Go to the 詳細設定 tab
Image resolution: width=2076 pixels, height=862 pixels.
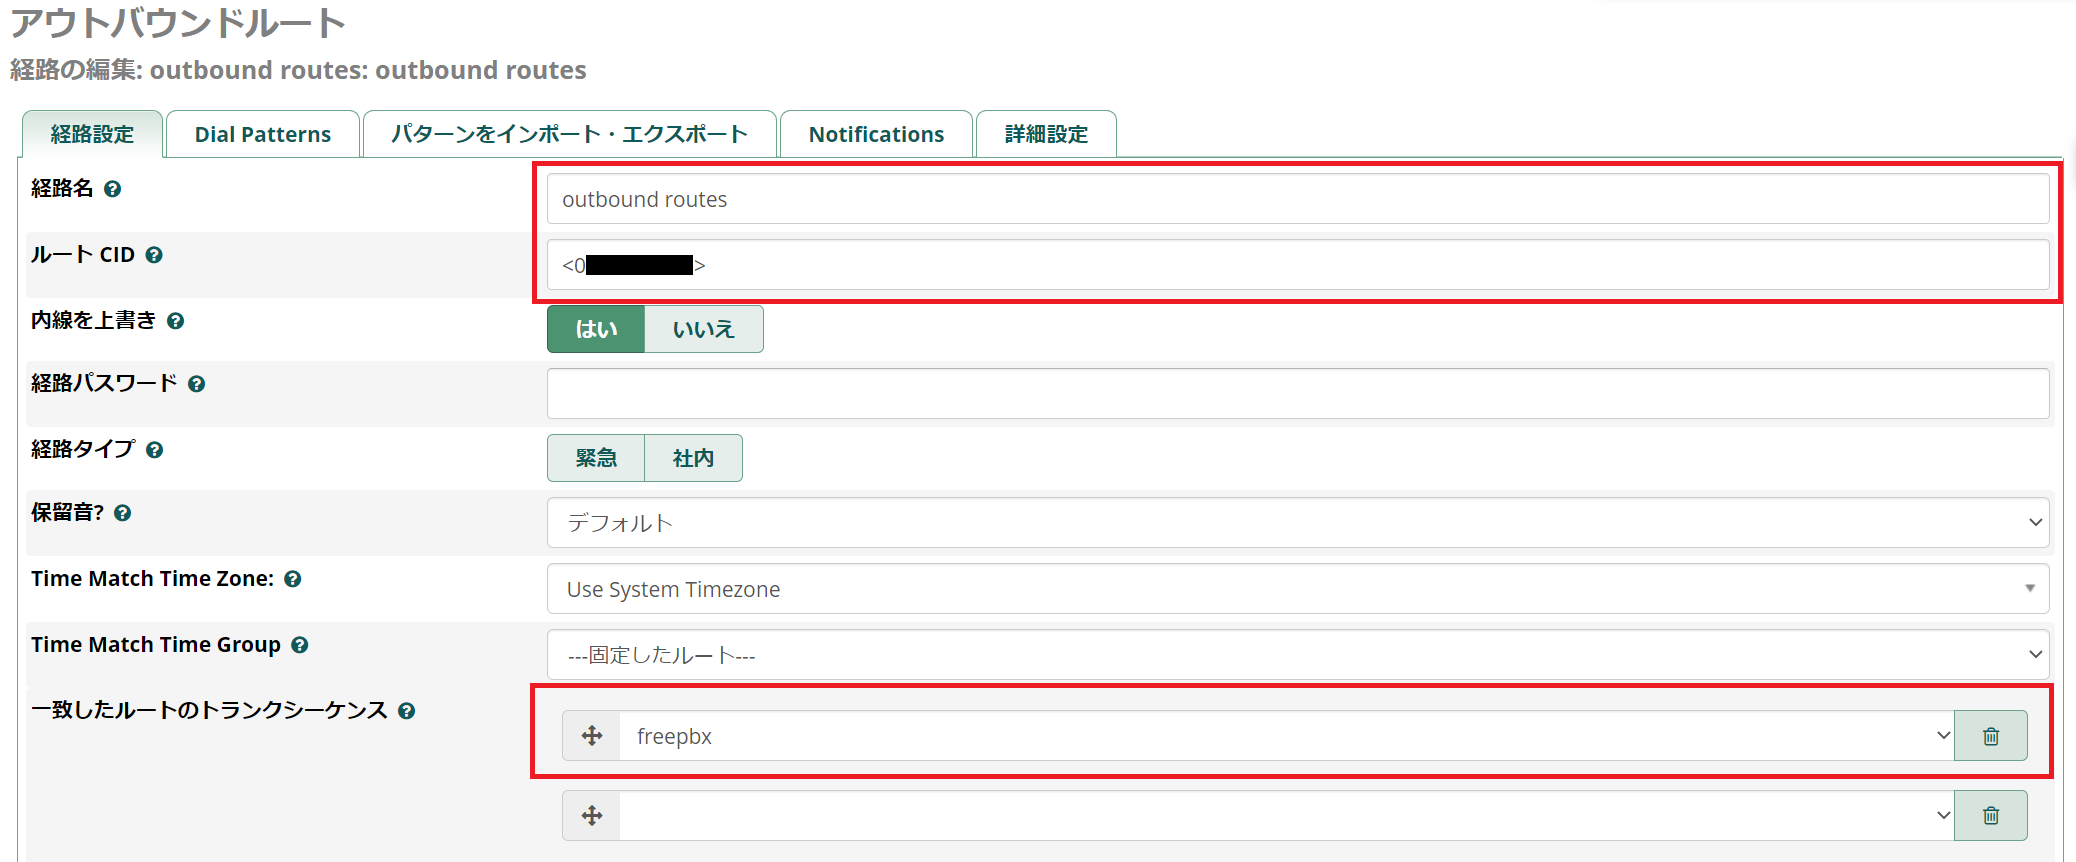[x=1046, y=135]
